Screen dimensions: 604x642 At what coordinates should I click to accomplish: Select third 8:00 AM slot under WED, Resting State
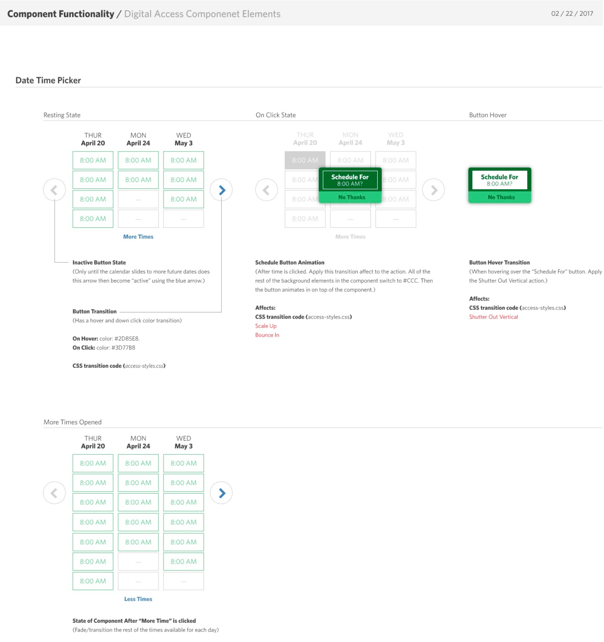[183, 199]
